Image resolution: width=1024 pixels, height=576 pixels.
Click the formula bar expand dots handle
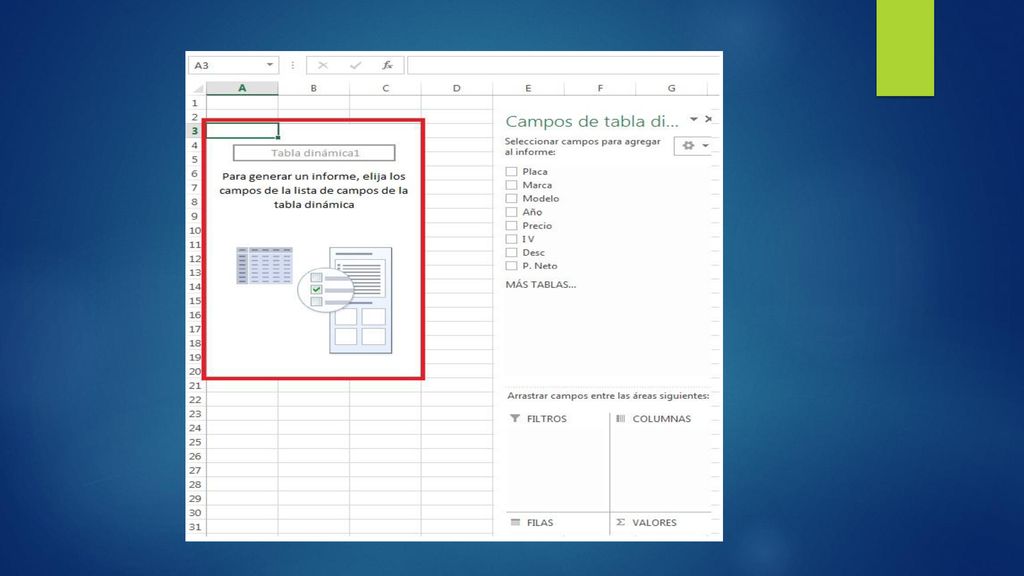pos(293,65)
